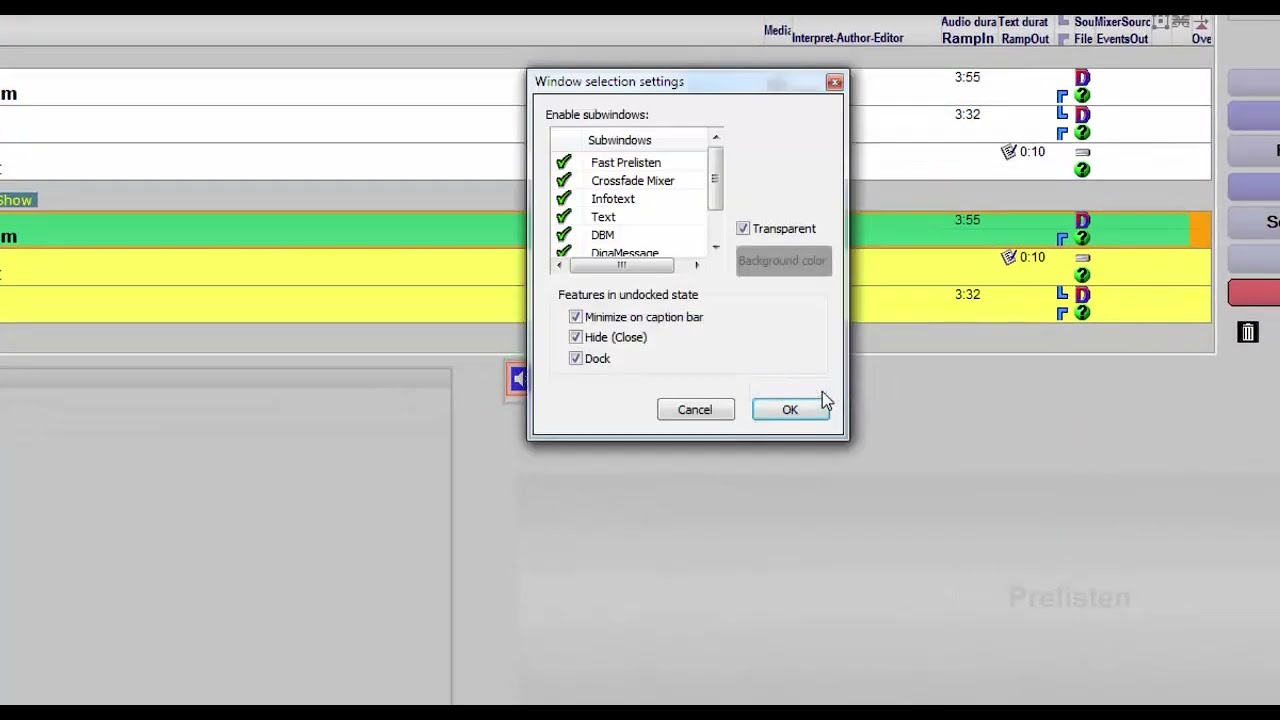
Task: Click green question mark in white 3:32 row
Action: pyautogui.click(x=1082, y=133)
